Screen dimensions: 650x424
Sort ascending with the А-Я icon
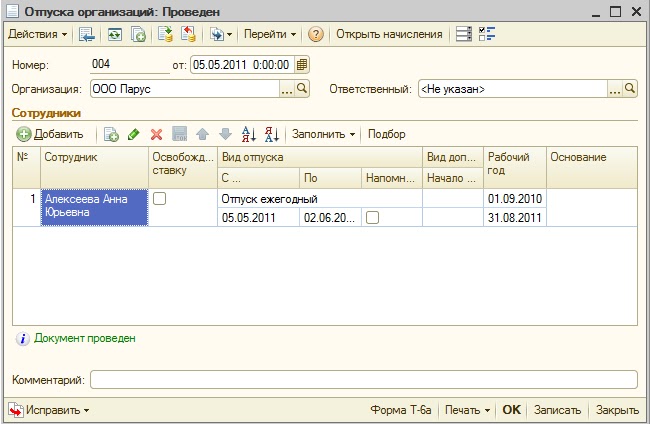(x=249, y=134)
